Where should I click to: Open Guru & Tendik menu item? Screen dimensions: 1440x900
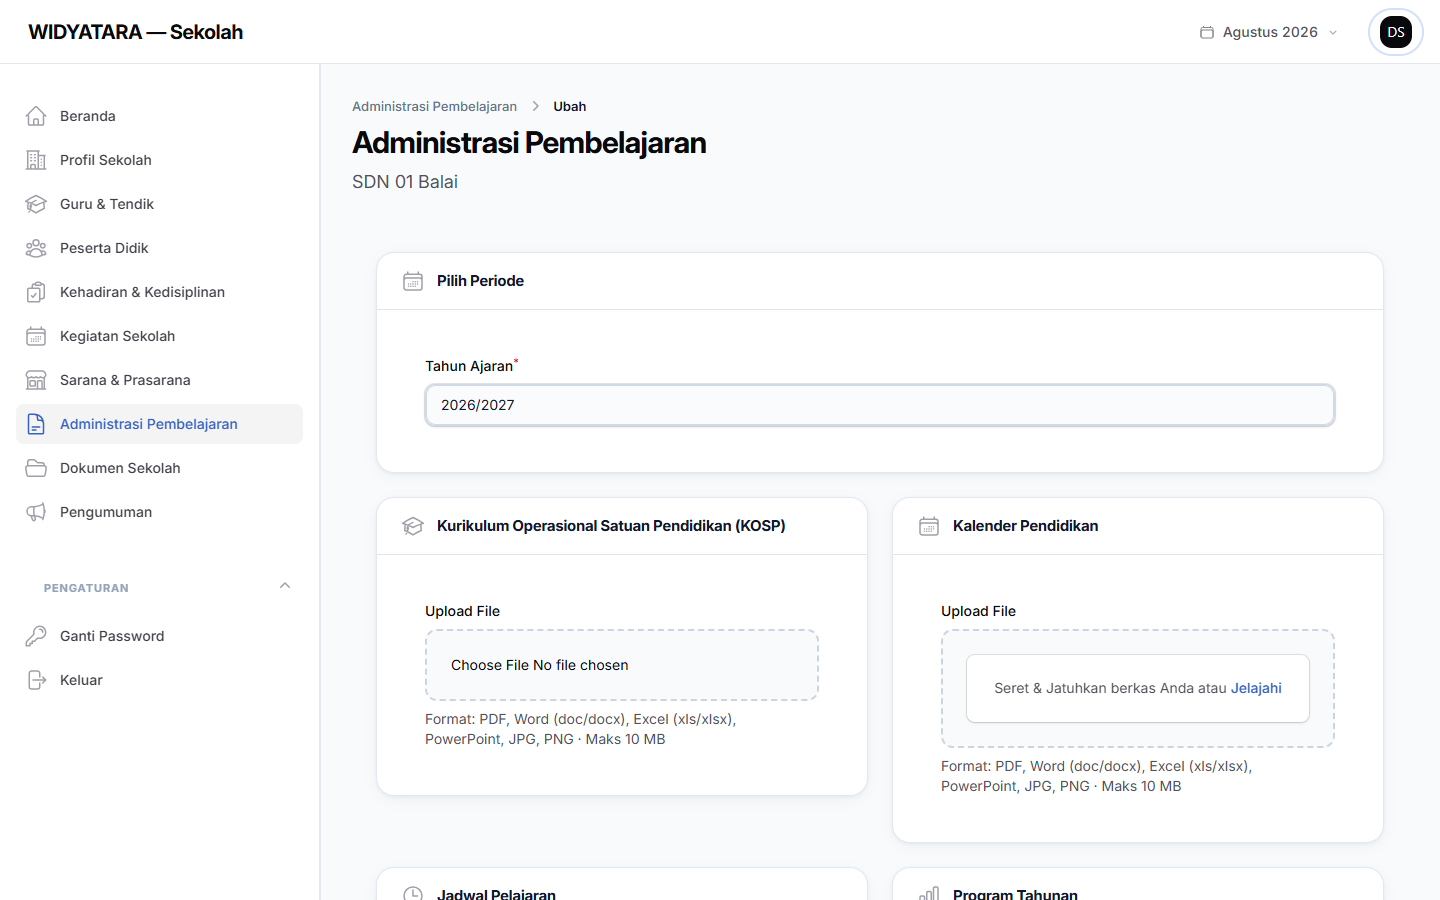click(159, 204)
